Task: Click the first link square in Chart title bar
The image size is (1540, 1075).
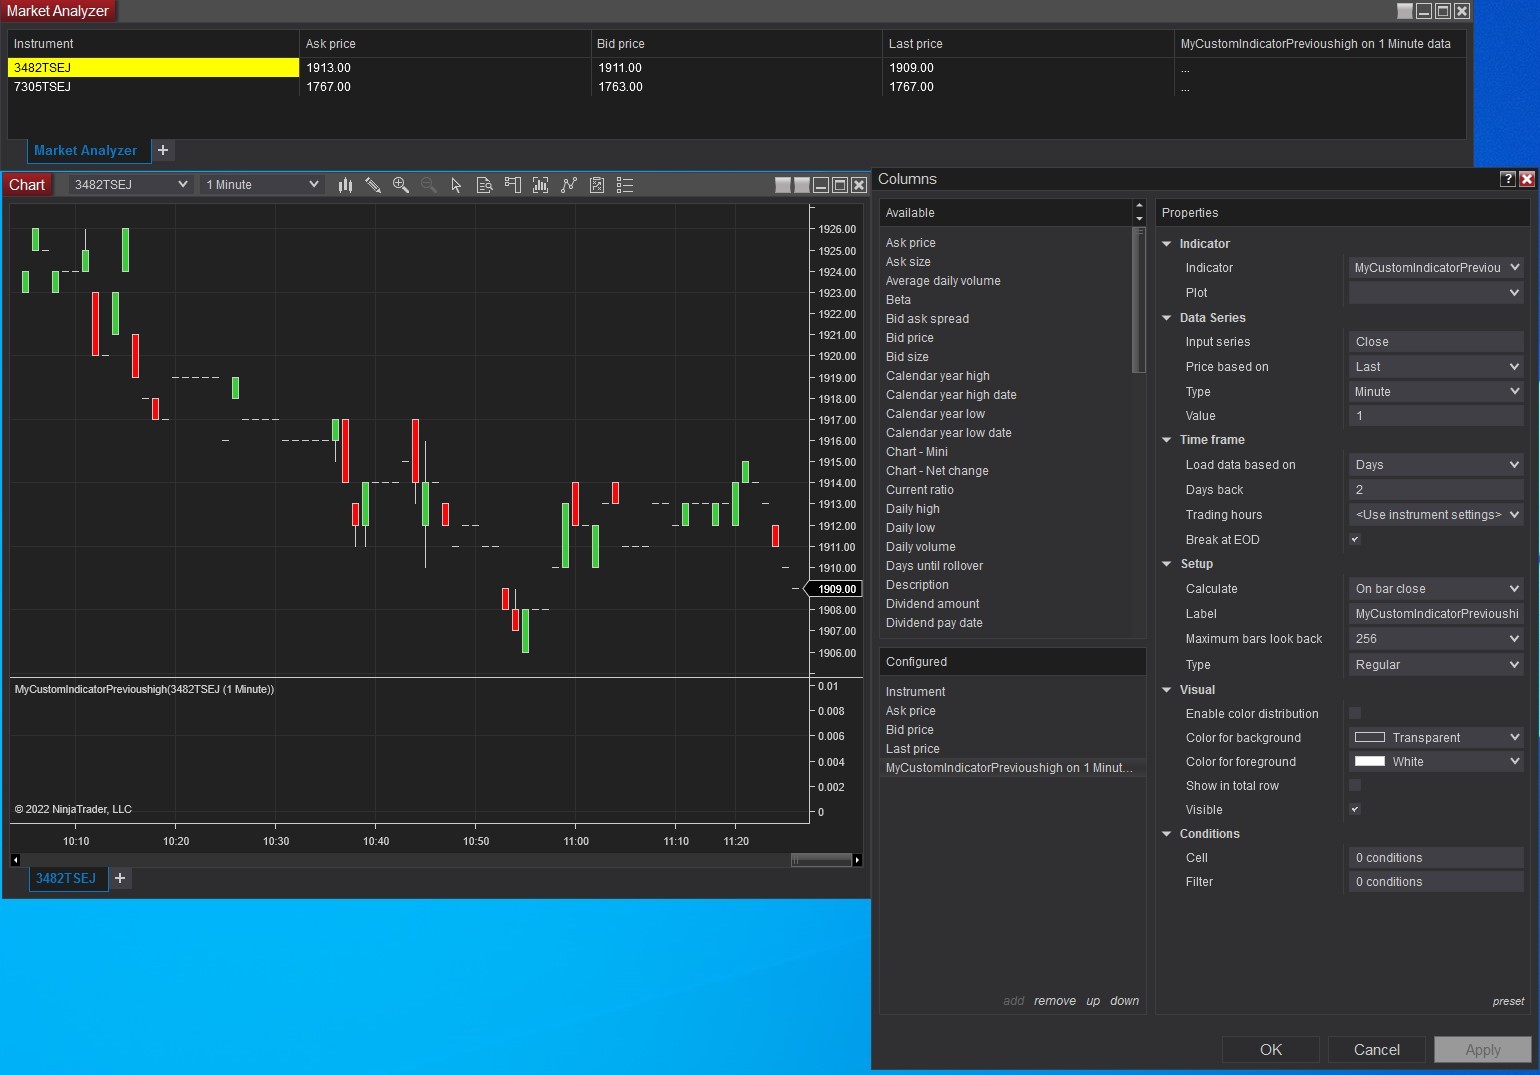Action: pyautogui.click(x=783, y=185)
